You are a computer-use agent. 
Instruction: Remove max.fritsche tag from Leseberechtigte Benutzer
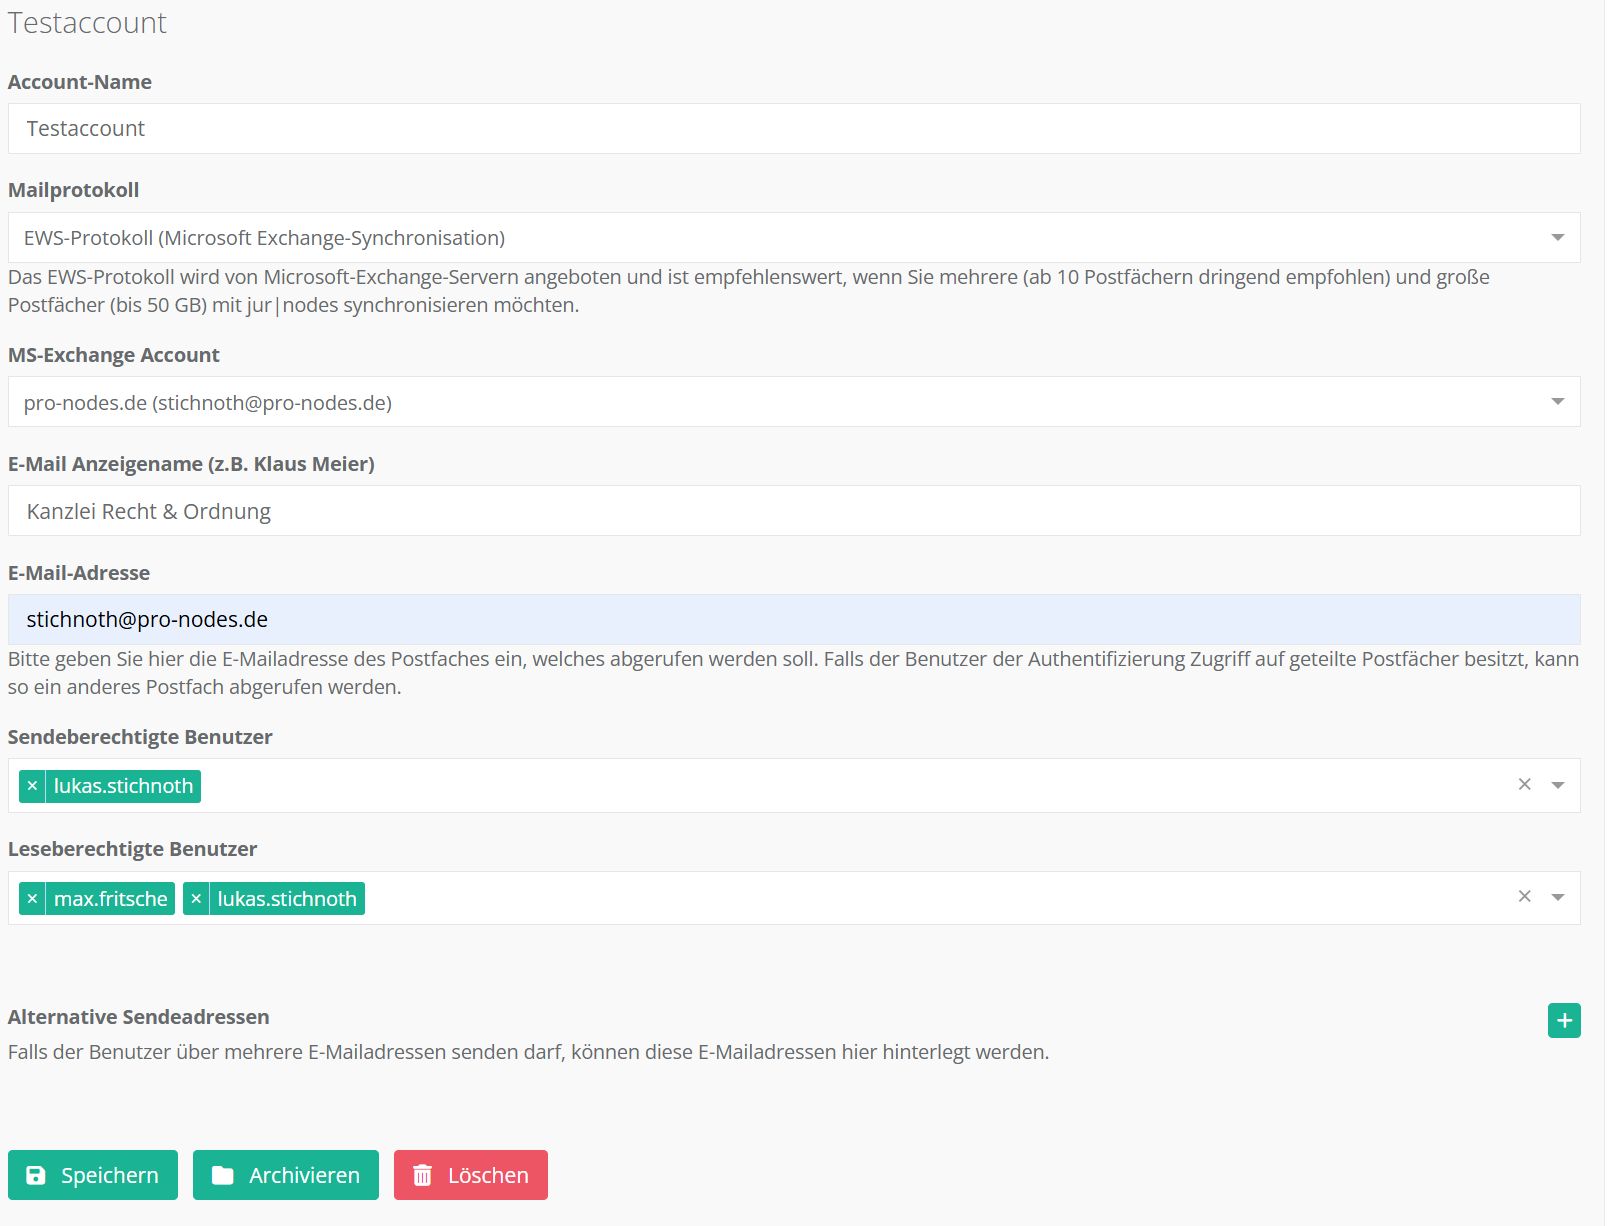coord(32,899)
